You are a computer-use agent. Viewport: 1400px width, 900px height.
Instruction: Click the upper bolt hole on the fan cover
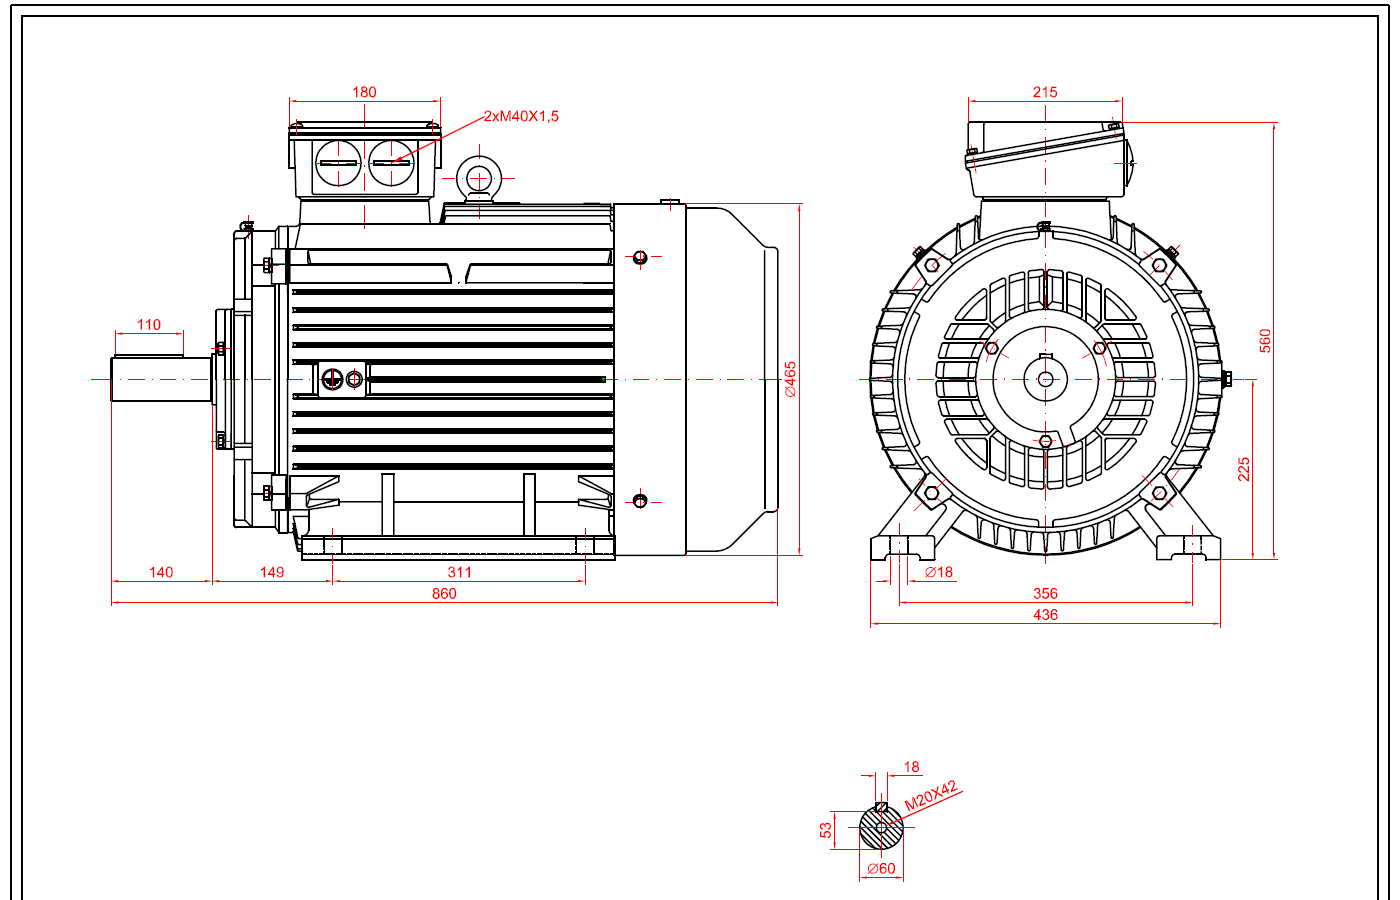tap(640, 258)
